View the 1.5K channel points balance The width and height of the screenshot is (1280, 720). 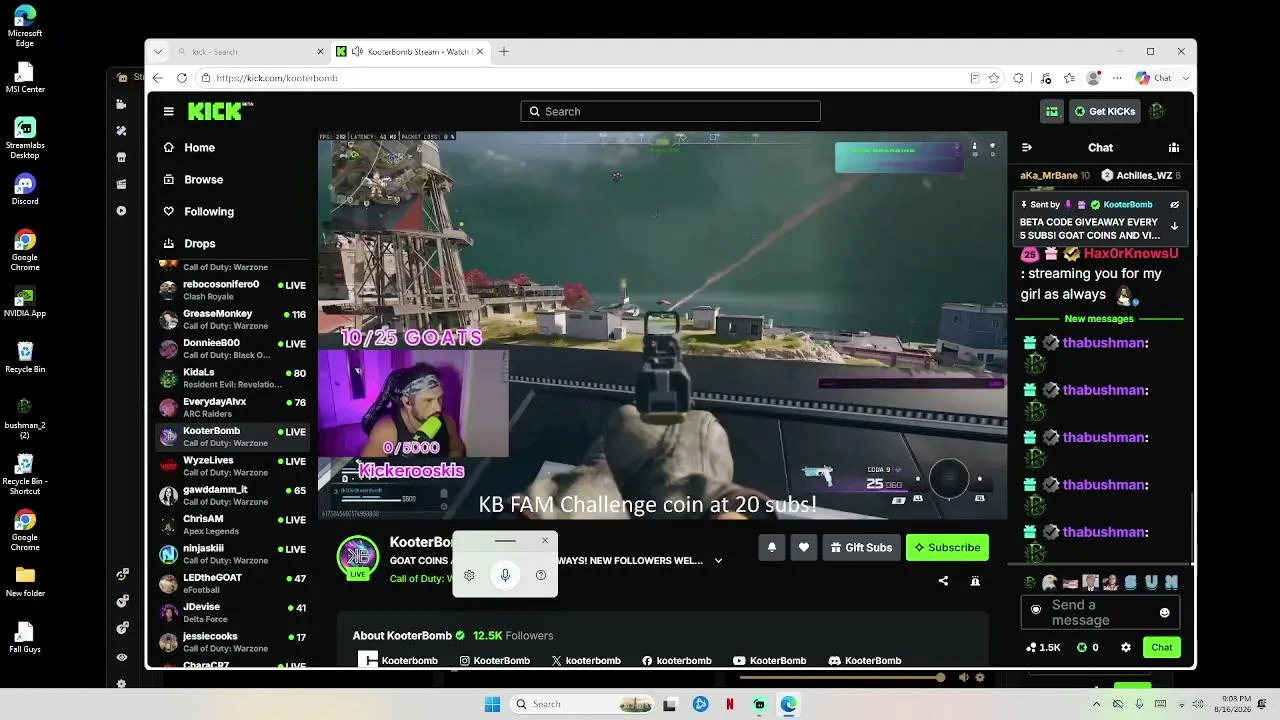(1043, 647)
